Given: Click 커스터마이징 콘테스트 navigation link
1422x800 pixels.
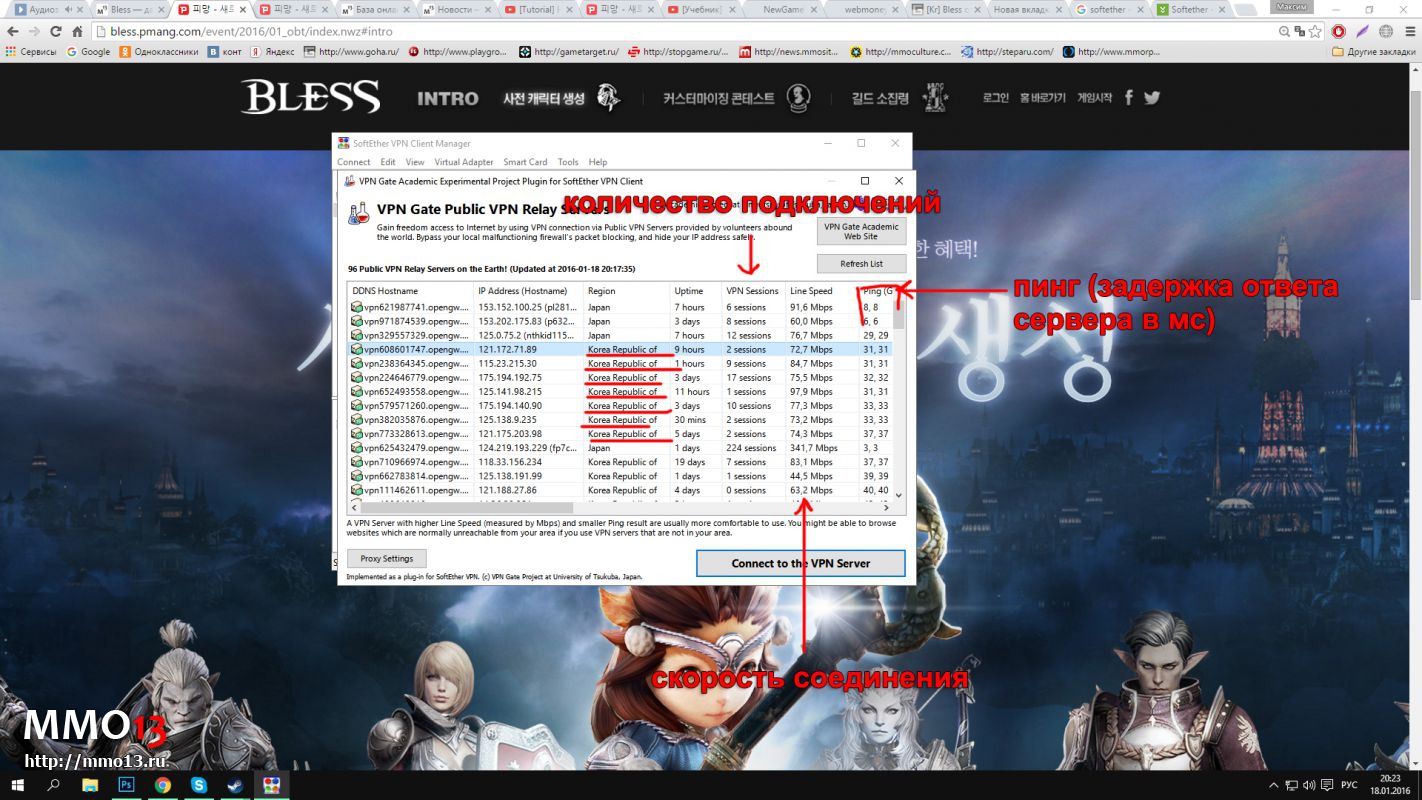Looking at the screenshot, I should point(718,98).
